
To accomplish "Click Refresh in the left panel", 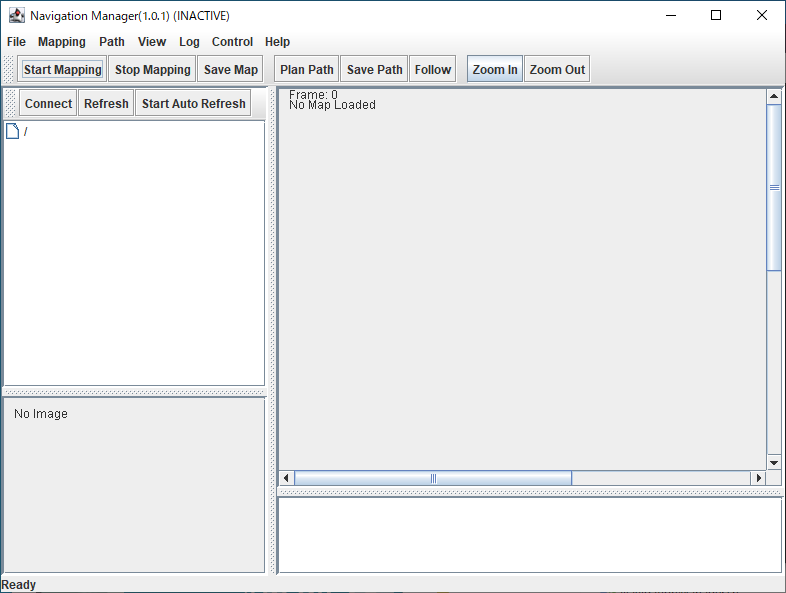I will [106, 104].
